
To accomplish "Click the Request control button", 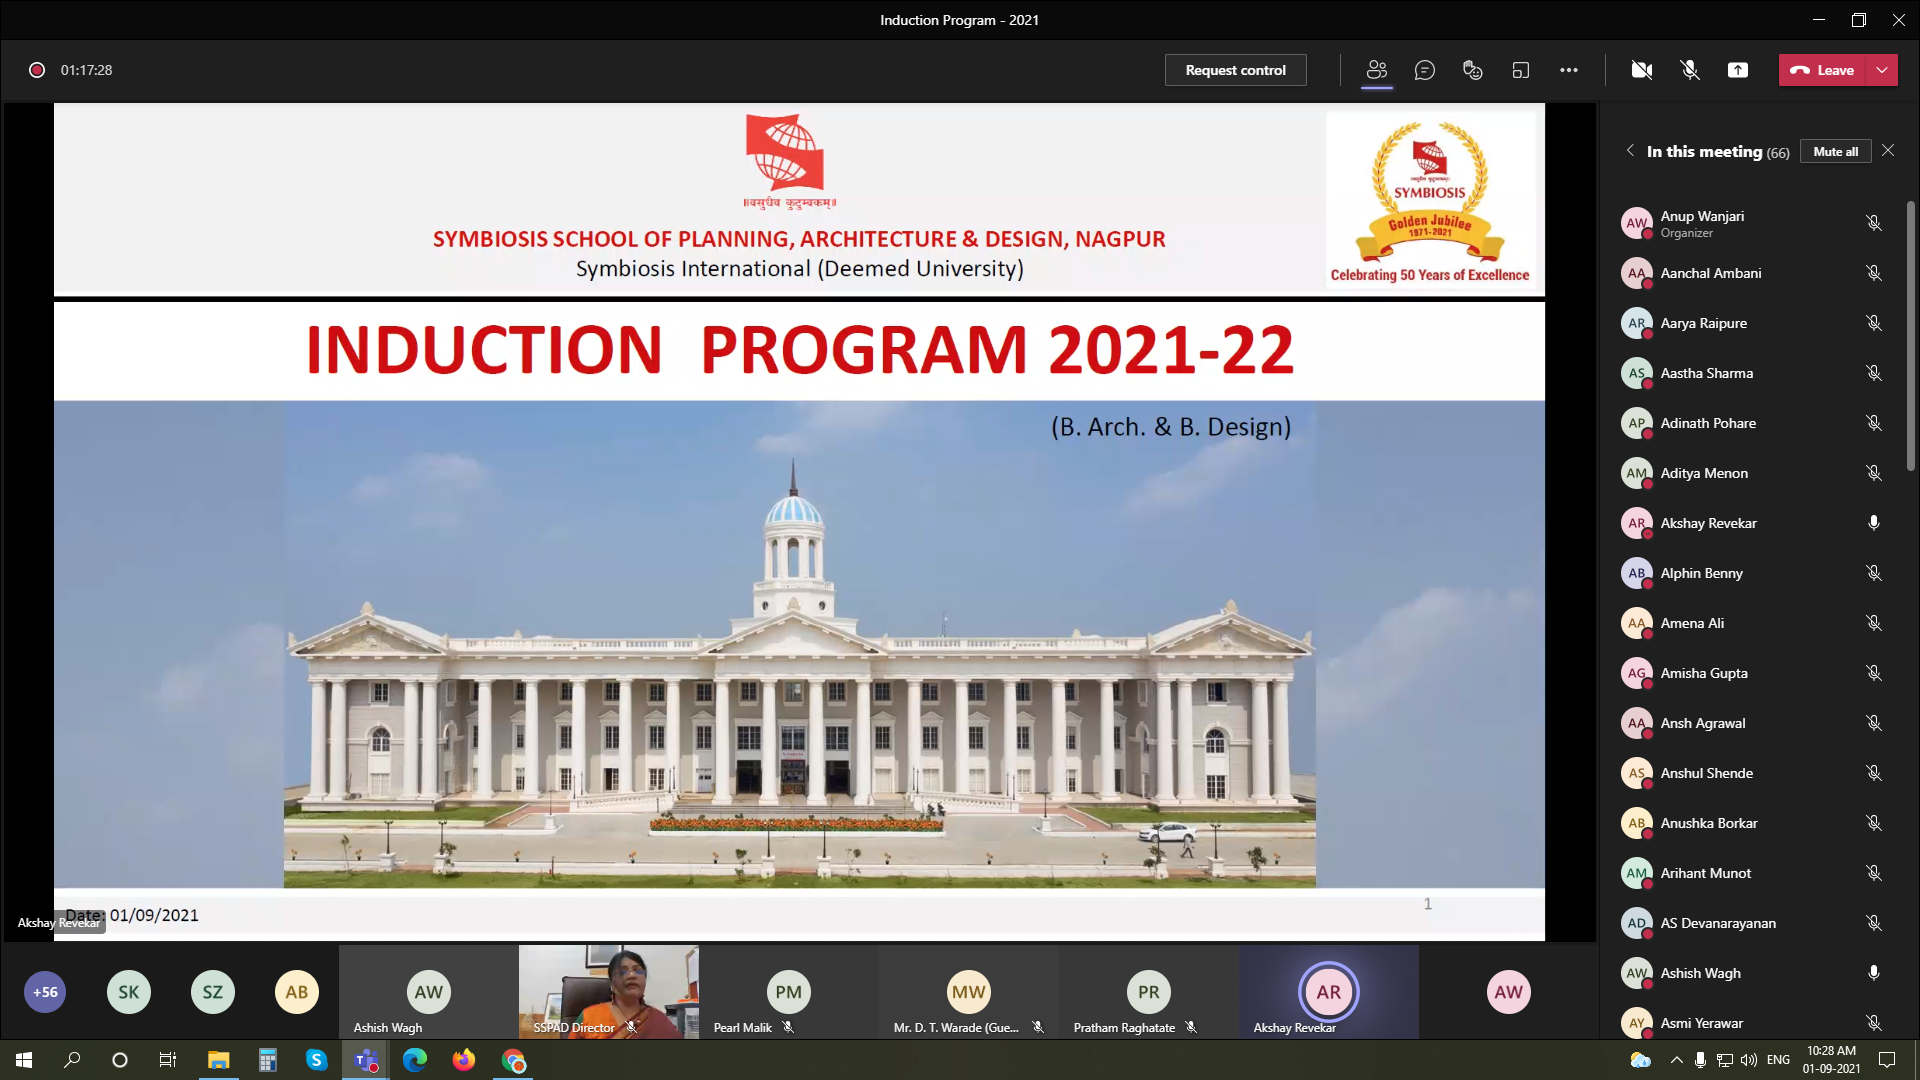I will pos(1235,70).
